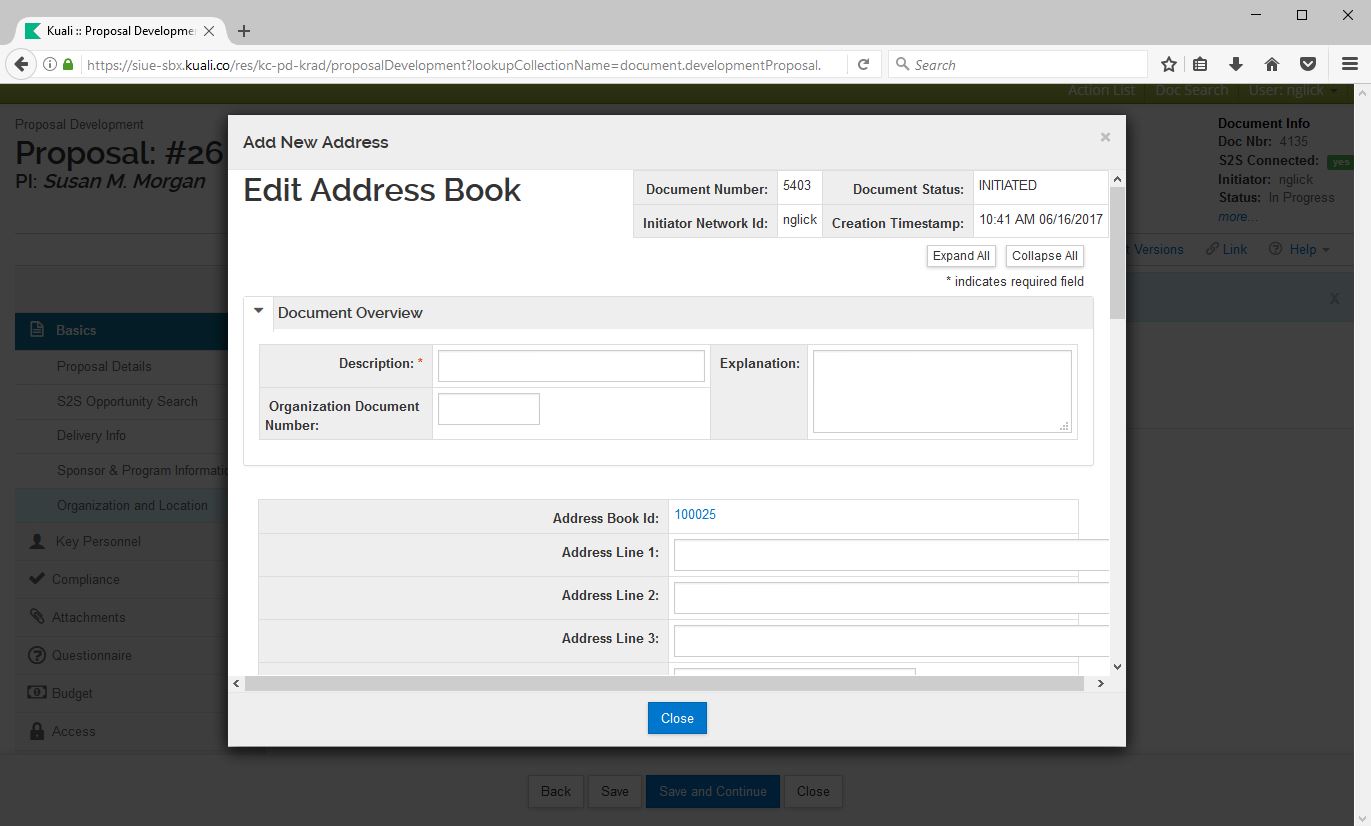Click the Address Line 1 field
The height and width of the screenshot is (826, 1371).
890,555
